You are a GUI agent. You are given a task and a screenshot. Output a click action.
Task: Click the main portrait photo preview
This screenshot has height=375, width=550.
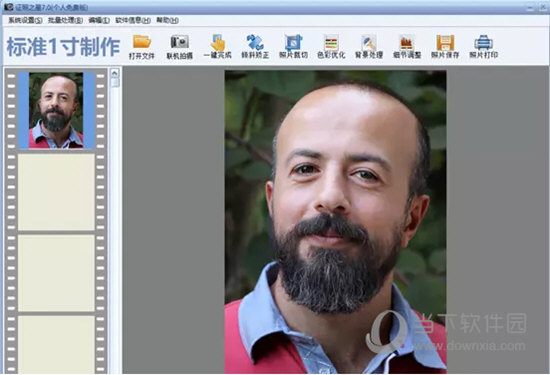(x=335, y=221)
